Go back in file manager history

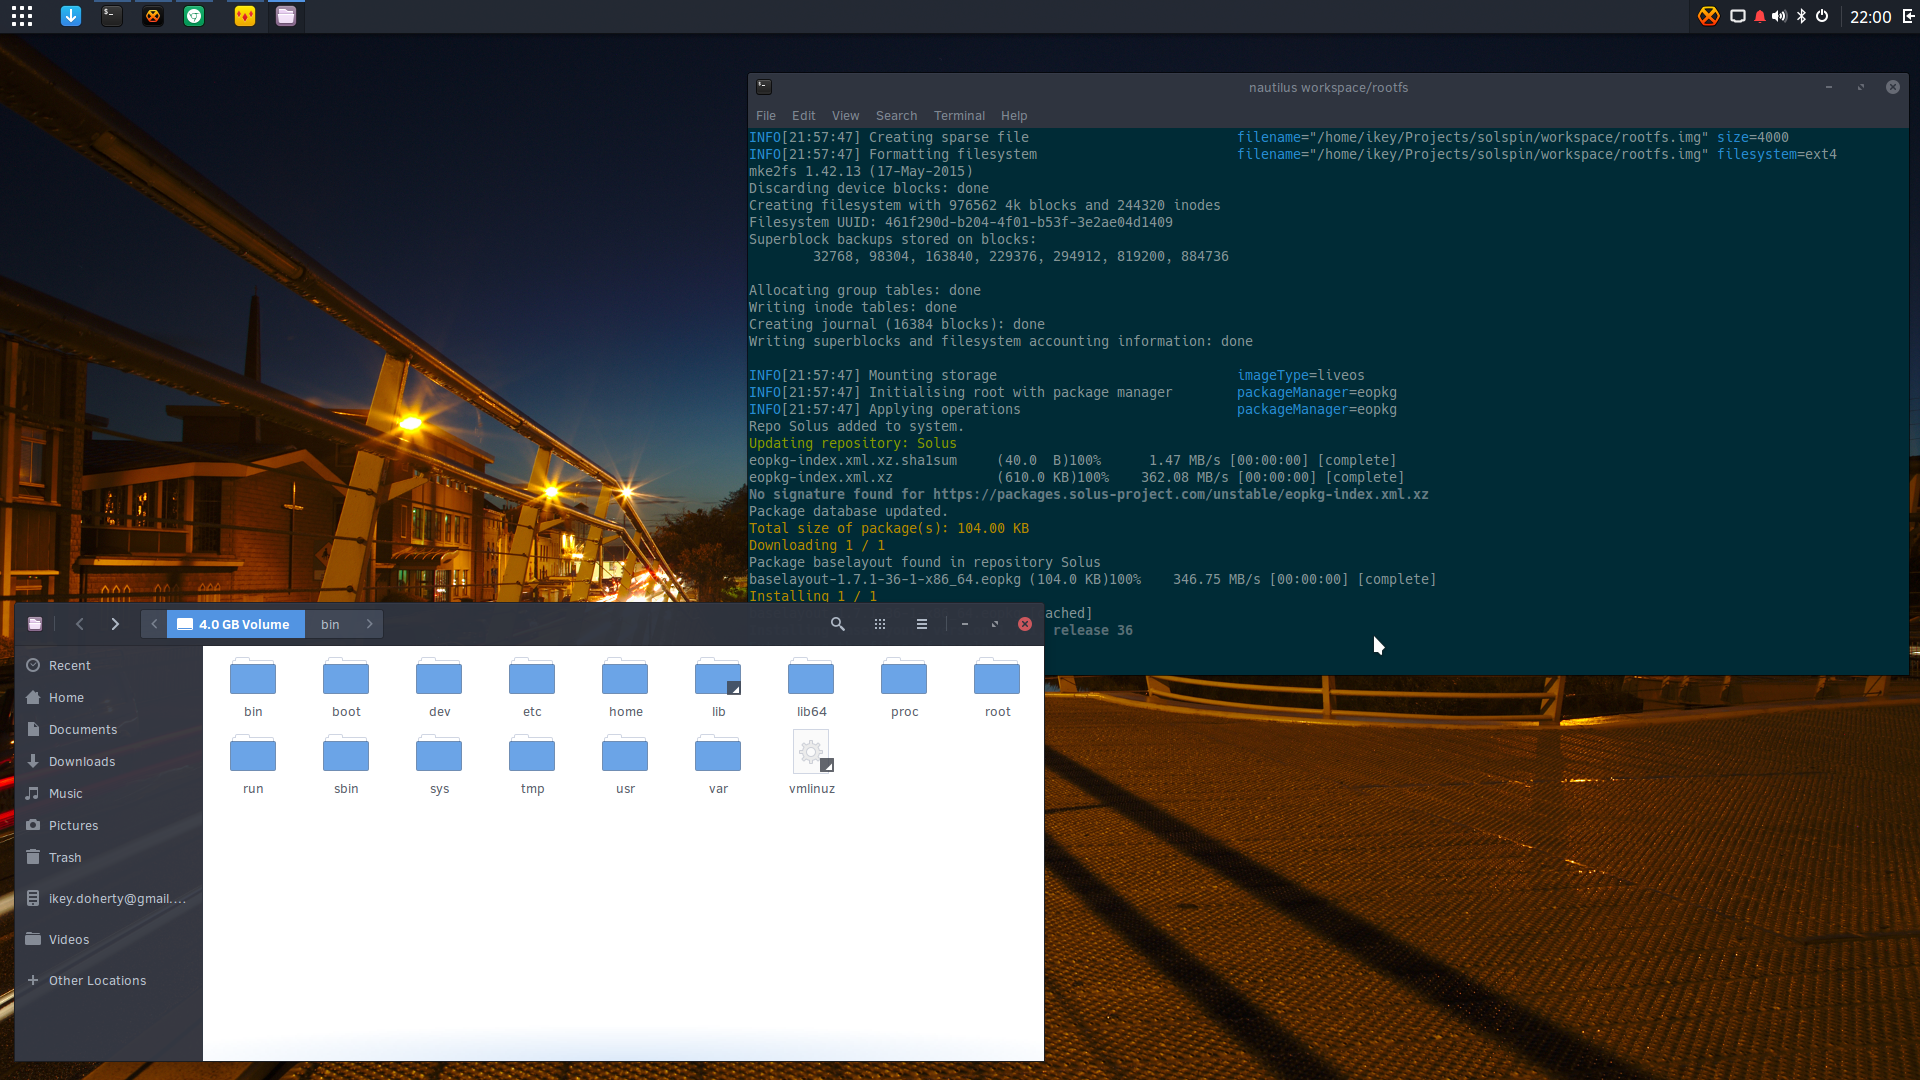tap(80, 624)
